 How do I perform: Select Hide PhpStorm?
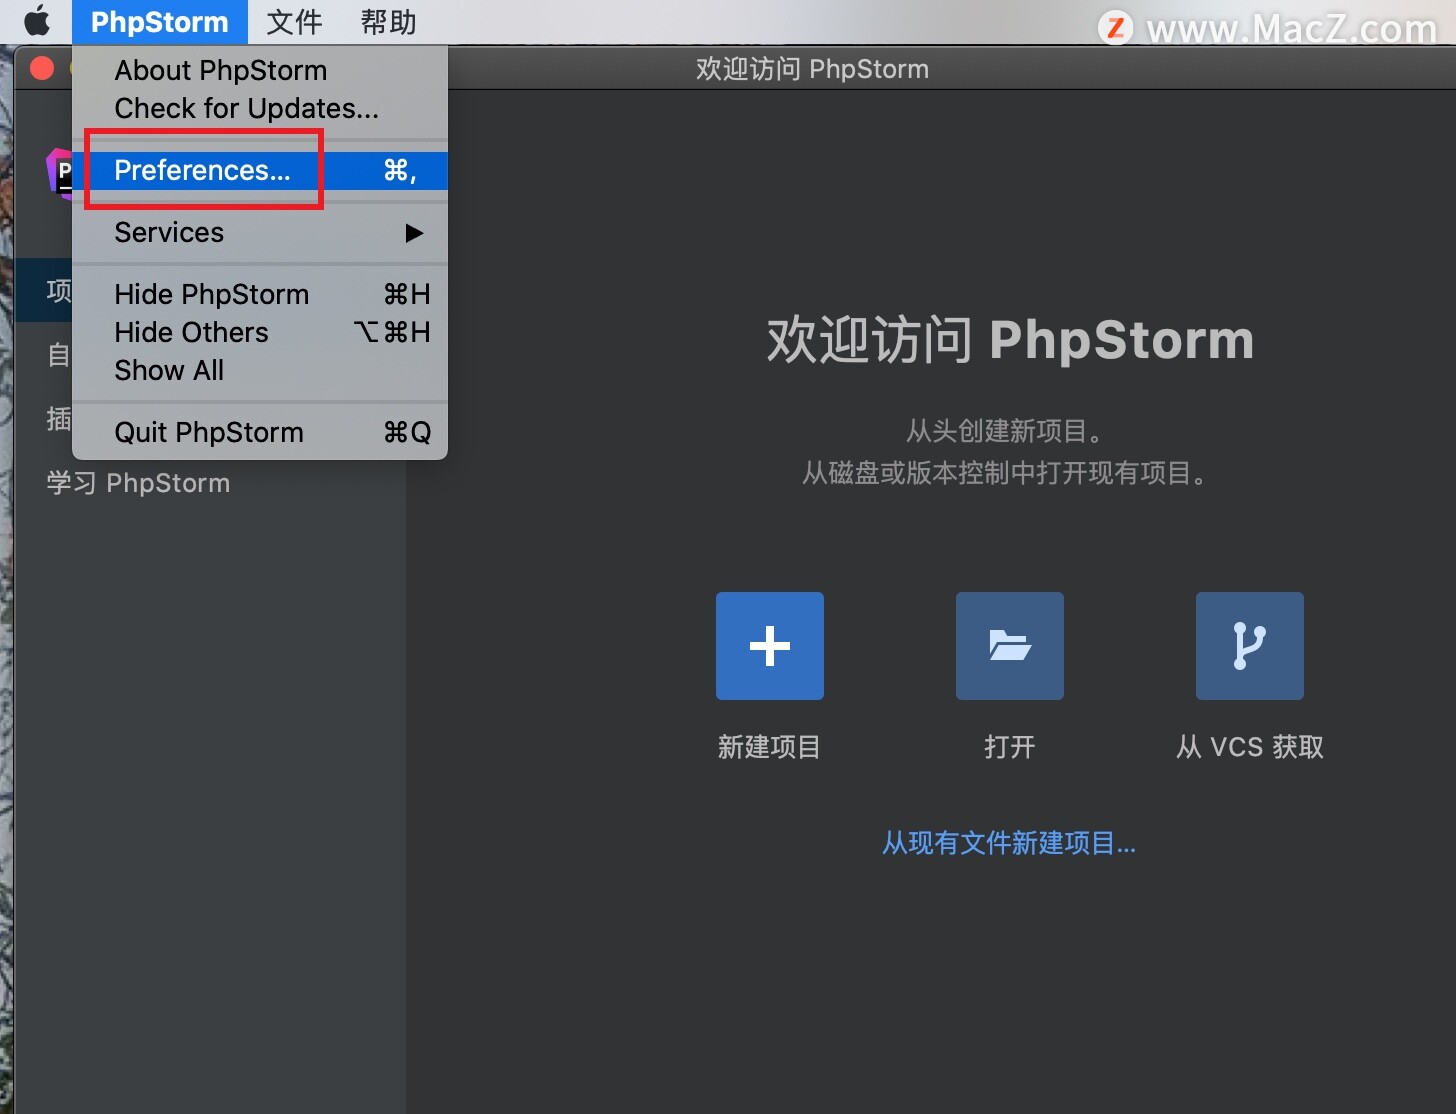pos(260,294)
